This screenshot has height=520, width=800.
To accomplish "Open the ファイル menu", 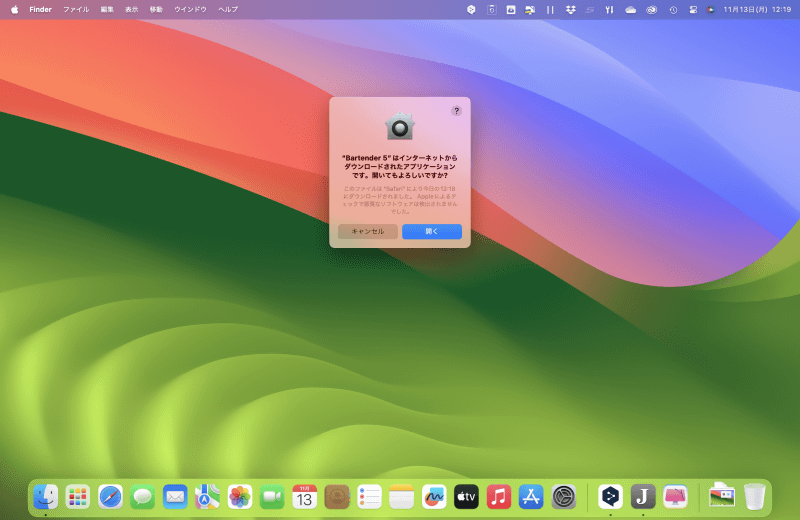I will tap(76, 9).
